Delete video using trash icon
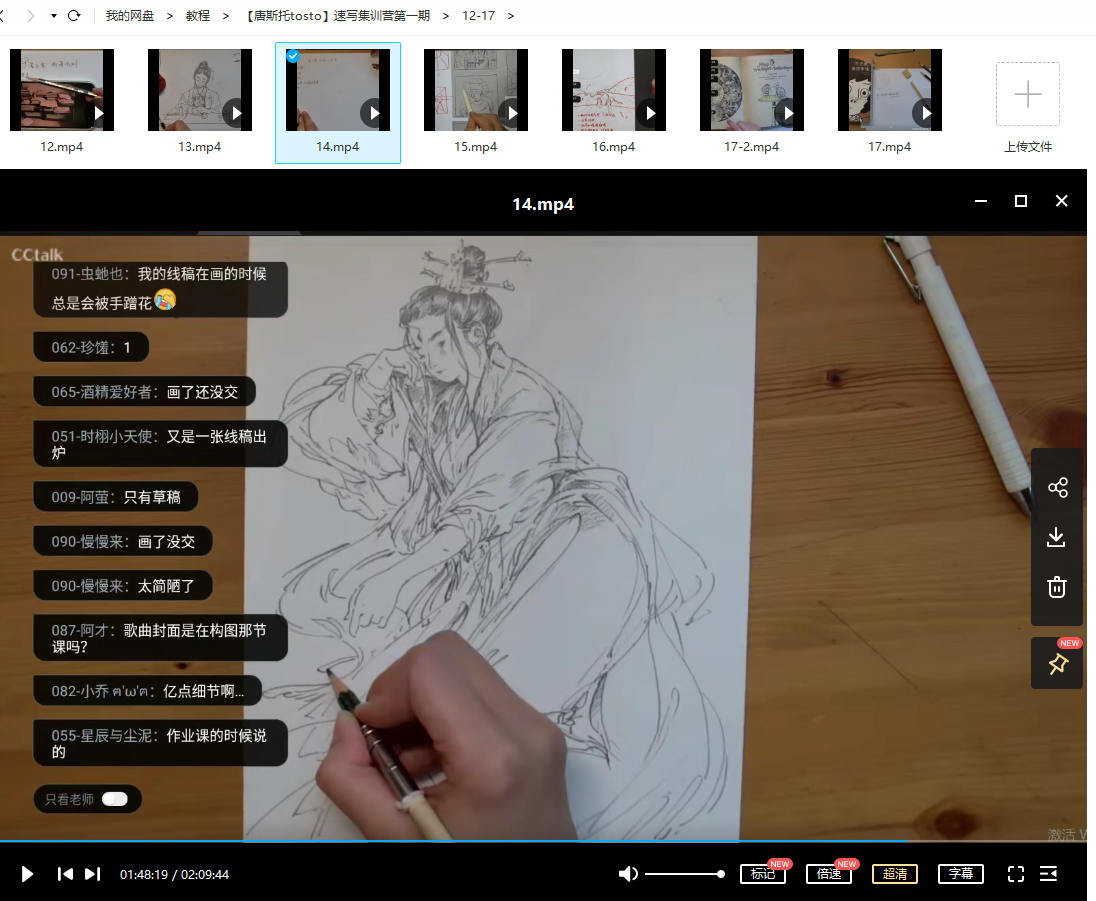The height and width of the screenshot is (901, 1096). pos(1057,587)
